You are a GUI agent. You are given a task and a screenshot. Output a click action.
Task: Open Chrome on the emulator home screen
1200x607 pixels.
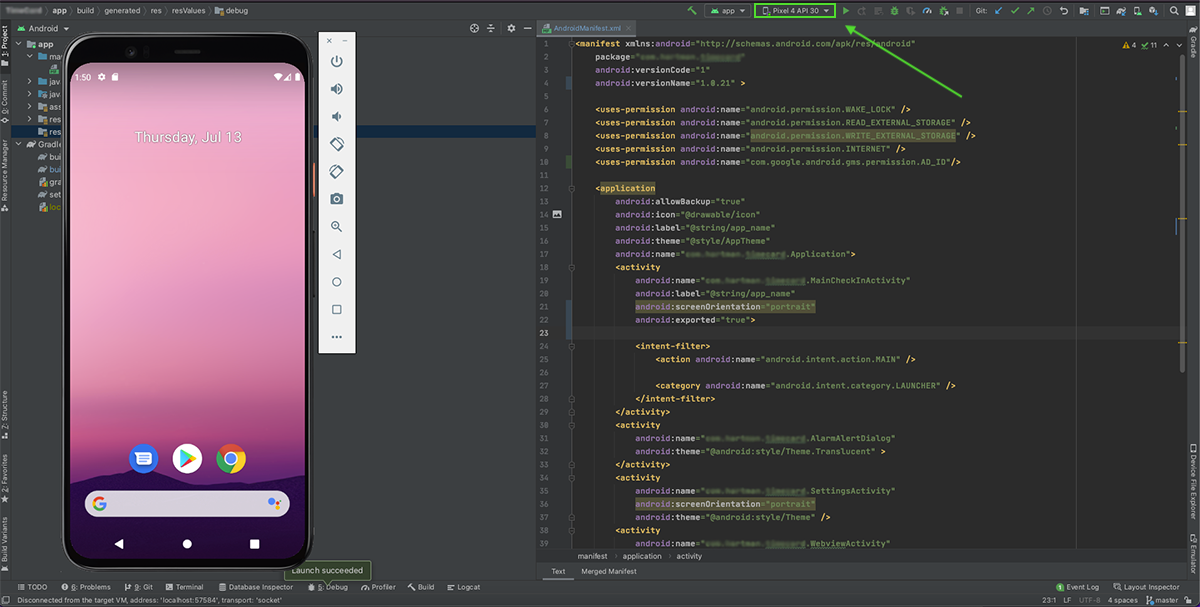click(231, 459)
